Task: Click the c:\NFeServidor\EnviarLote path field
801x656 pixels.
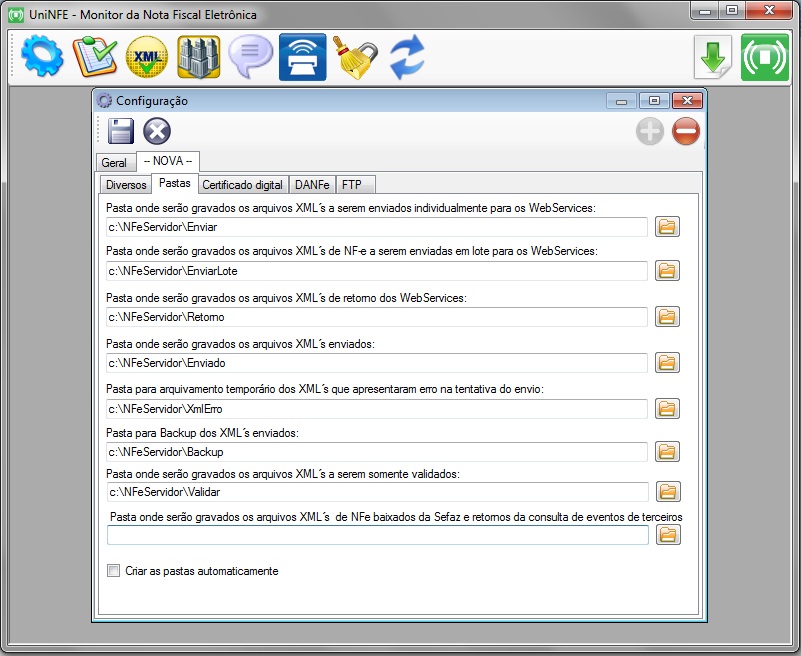Action: pos(377,271)
